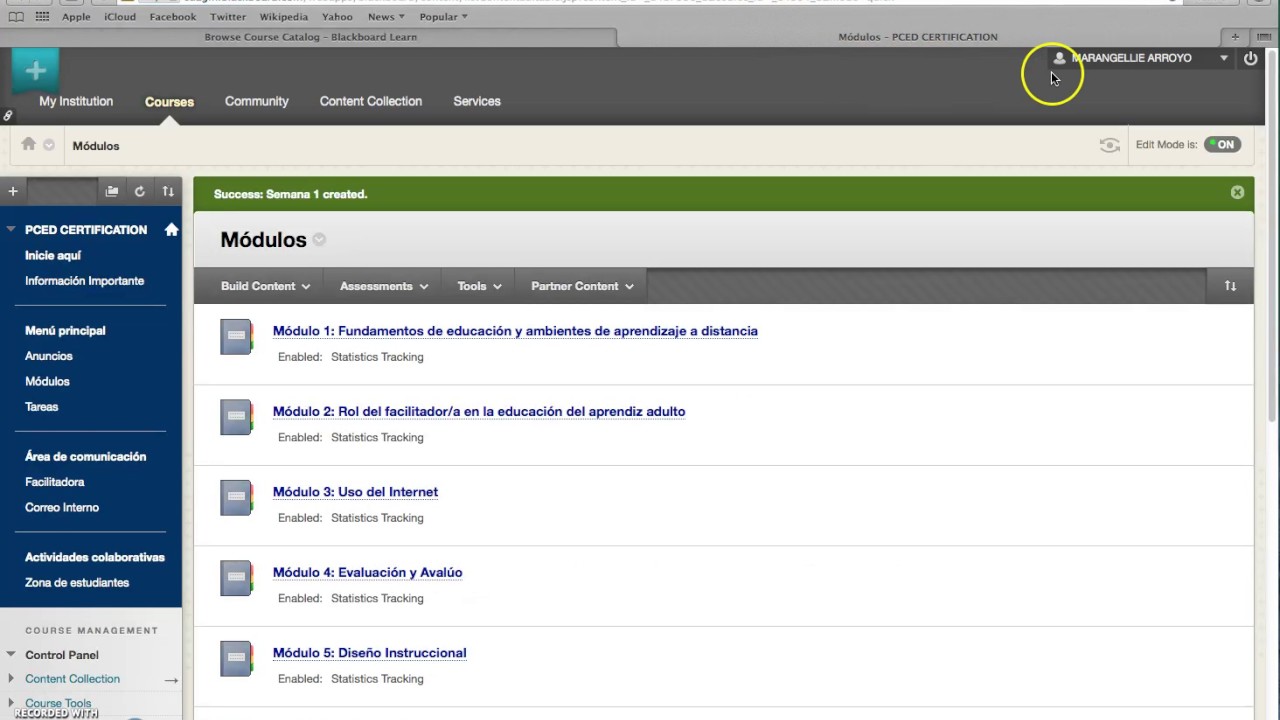Open the Módulos title options chevron
Screen dimensions: 1280x720
click(319, 239)
